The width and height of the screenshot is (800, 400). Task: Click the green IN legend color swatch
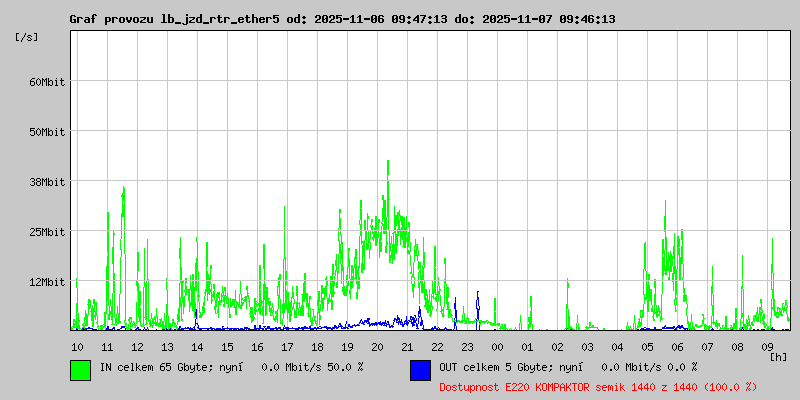tap(80, 369)
